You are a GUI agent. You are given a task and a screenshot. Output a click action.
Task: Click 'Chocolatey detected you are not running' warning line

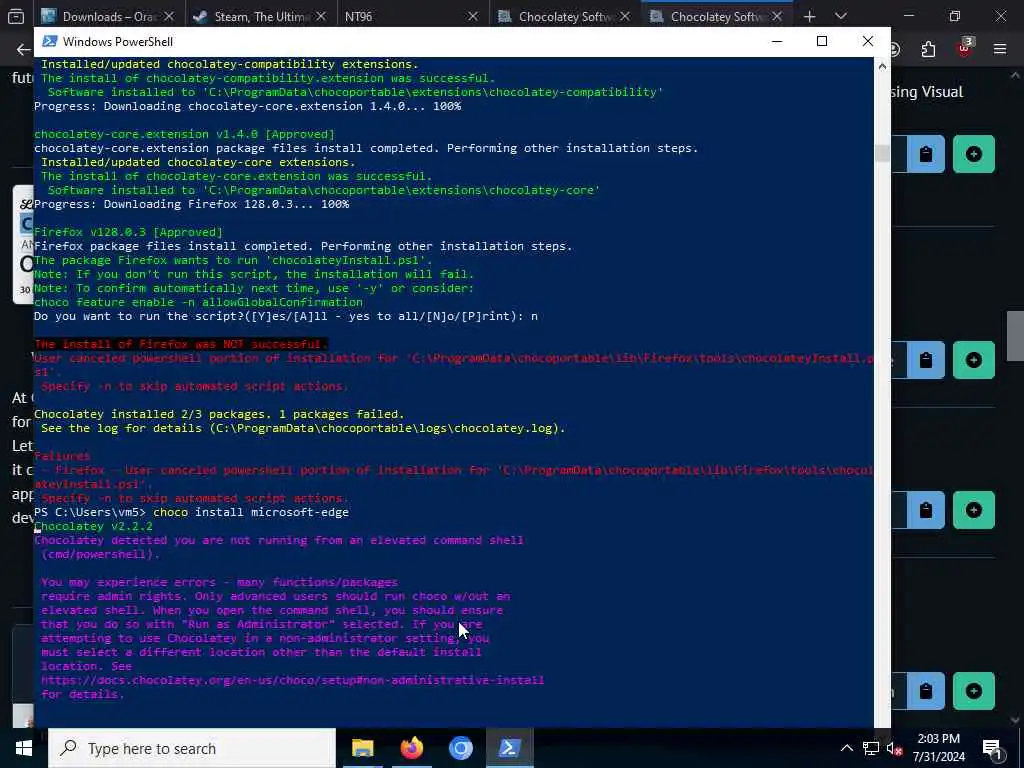point(279,540)
